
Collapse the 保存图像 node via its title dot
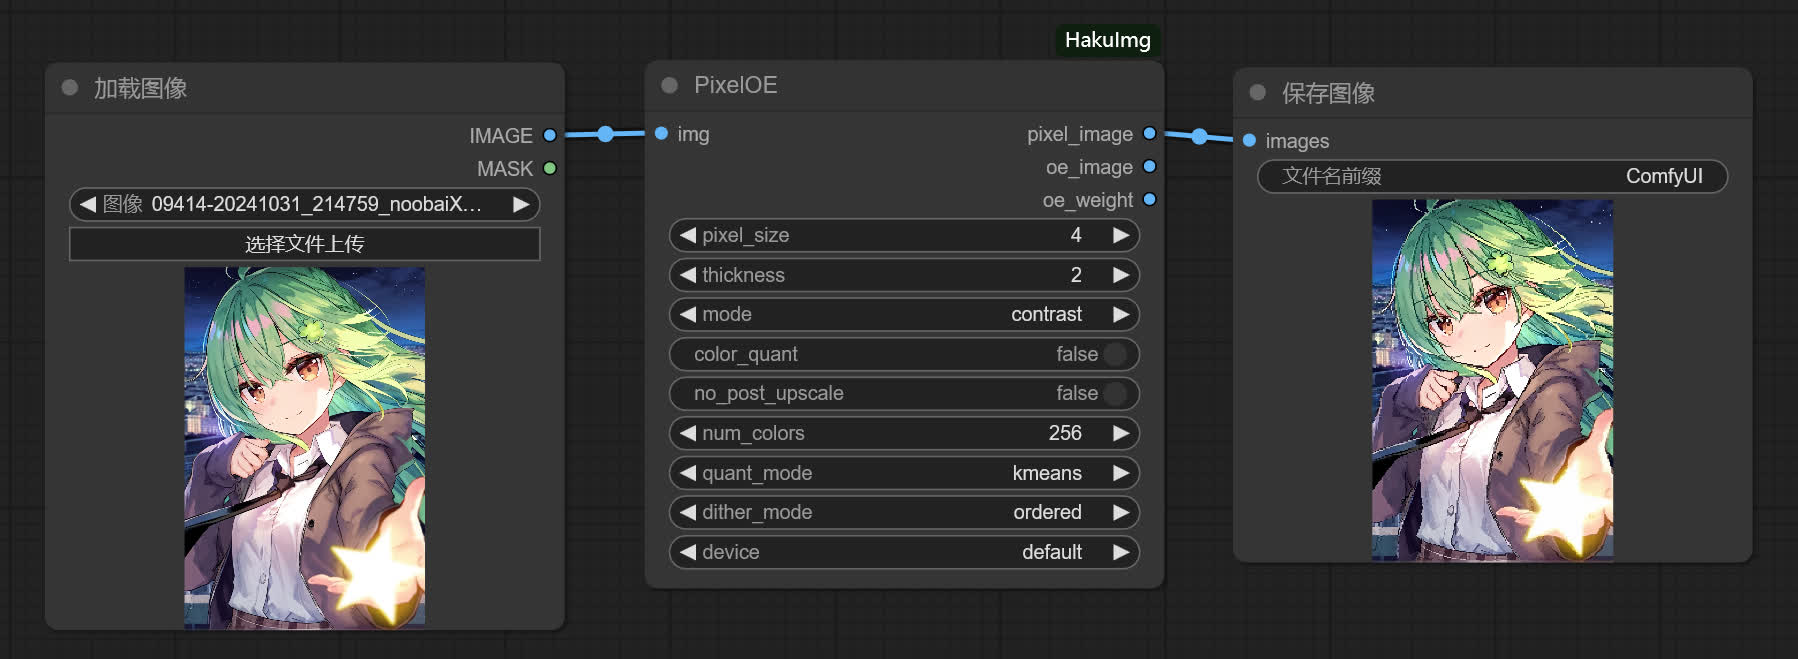click(1258, 93)
